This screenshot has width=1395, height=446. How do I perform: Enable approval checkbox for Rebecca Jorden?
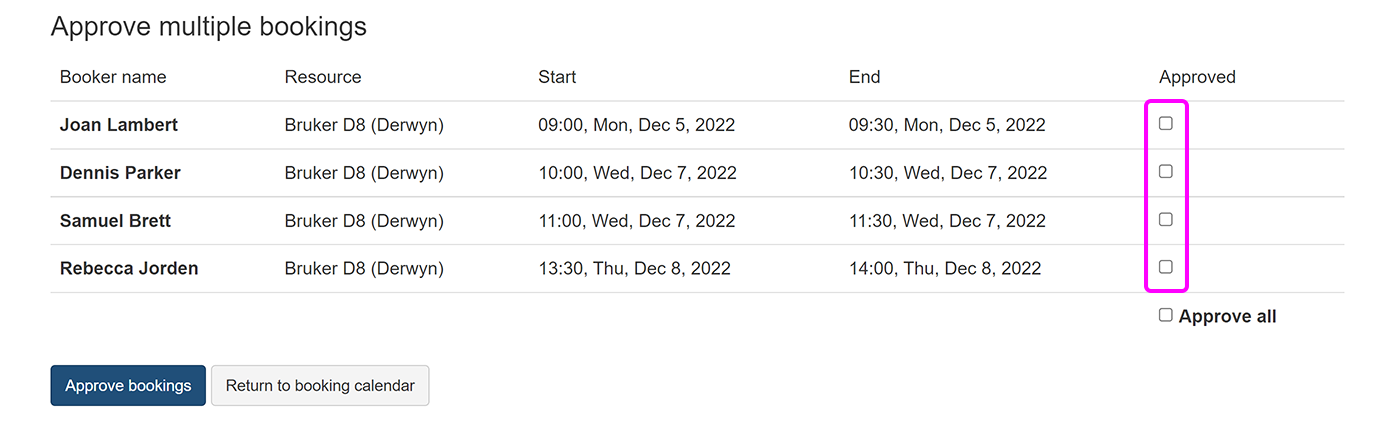pyautogui.click(x=1165, y=267)
